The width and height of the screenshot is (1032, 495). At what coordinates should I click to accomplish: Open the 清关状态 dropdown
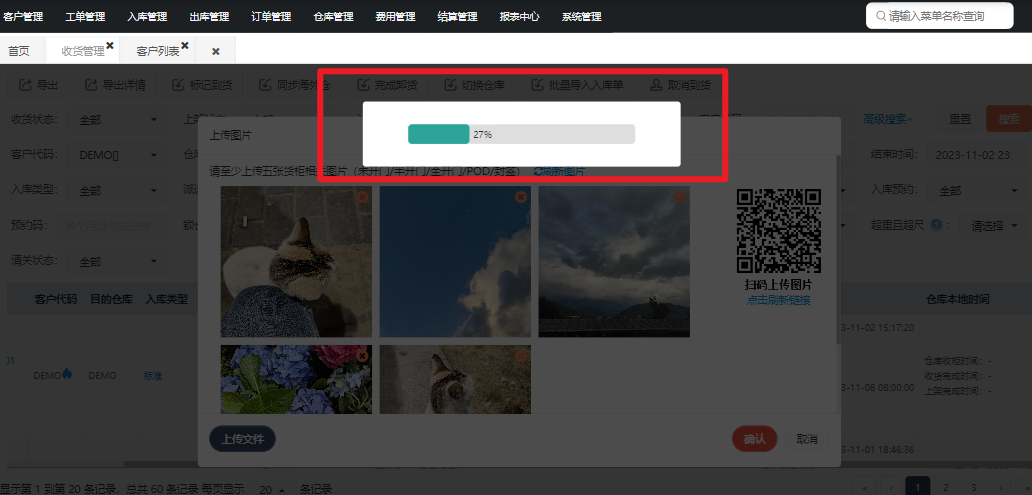(117, 261)
